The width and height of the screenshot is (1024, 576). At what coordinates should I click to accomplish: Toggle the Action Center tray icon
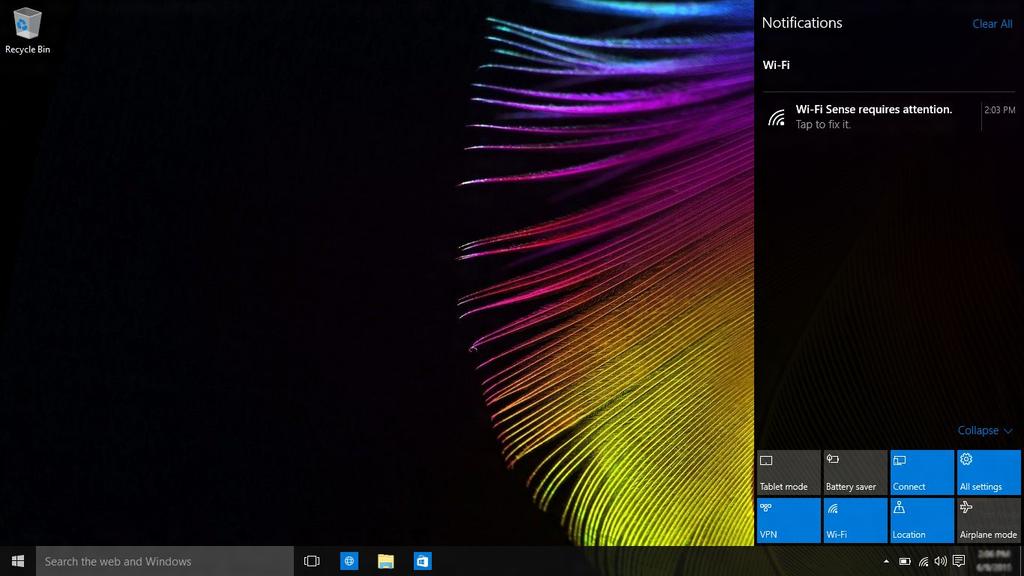(959, 561)
